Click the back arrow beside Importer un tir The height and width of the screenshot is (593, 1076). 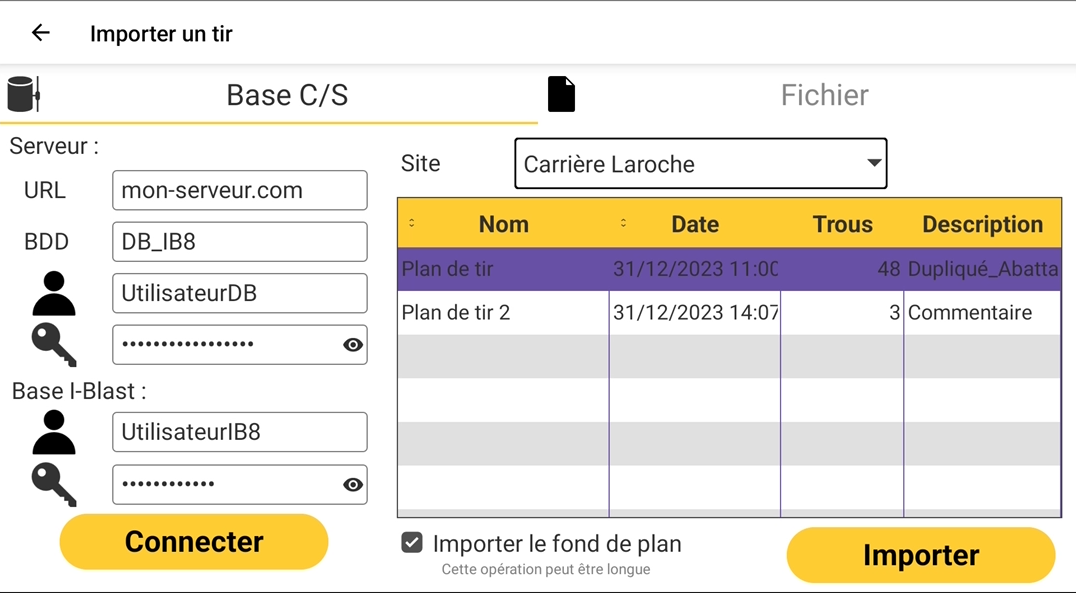click(40, 32)
